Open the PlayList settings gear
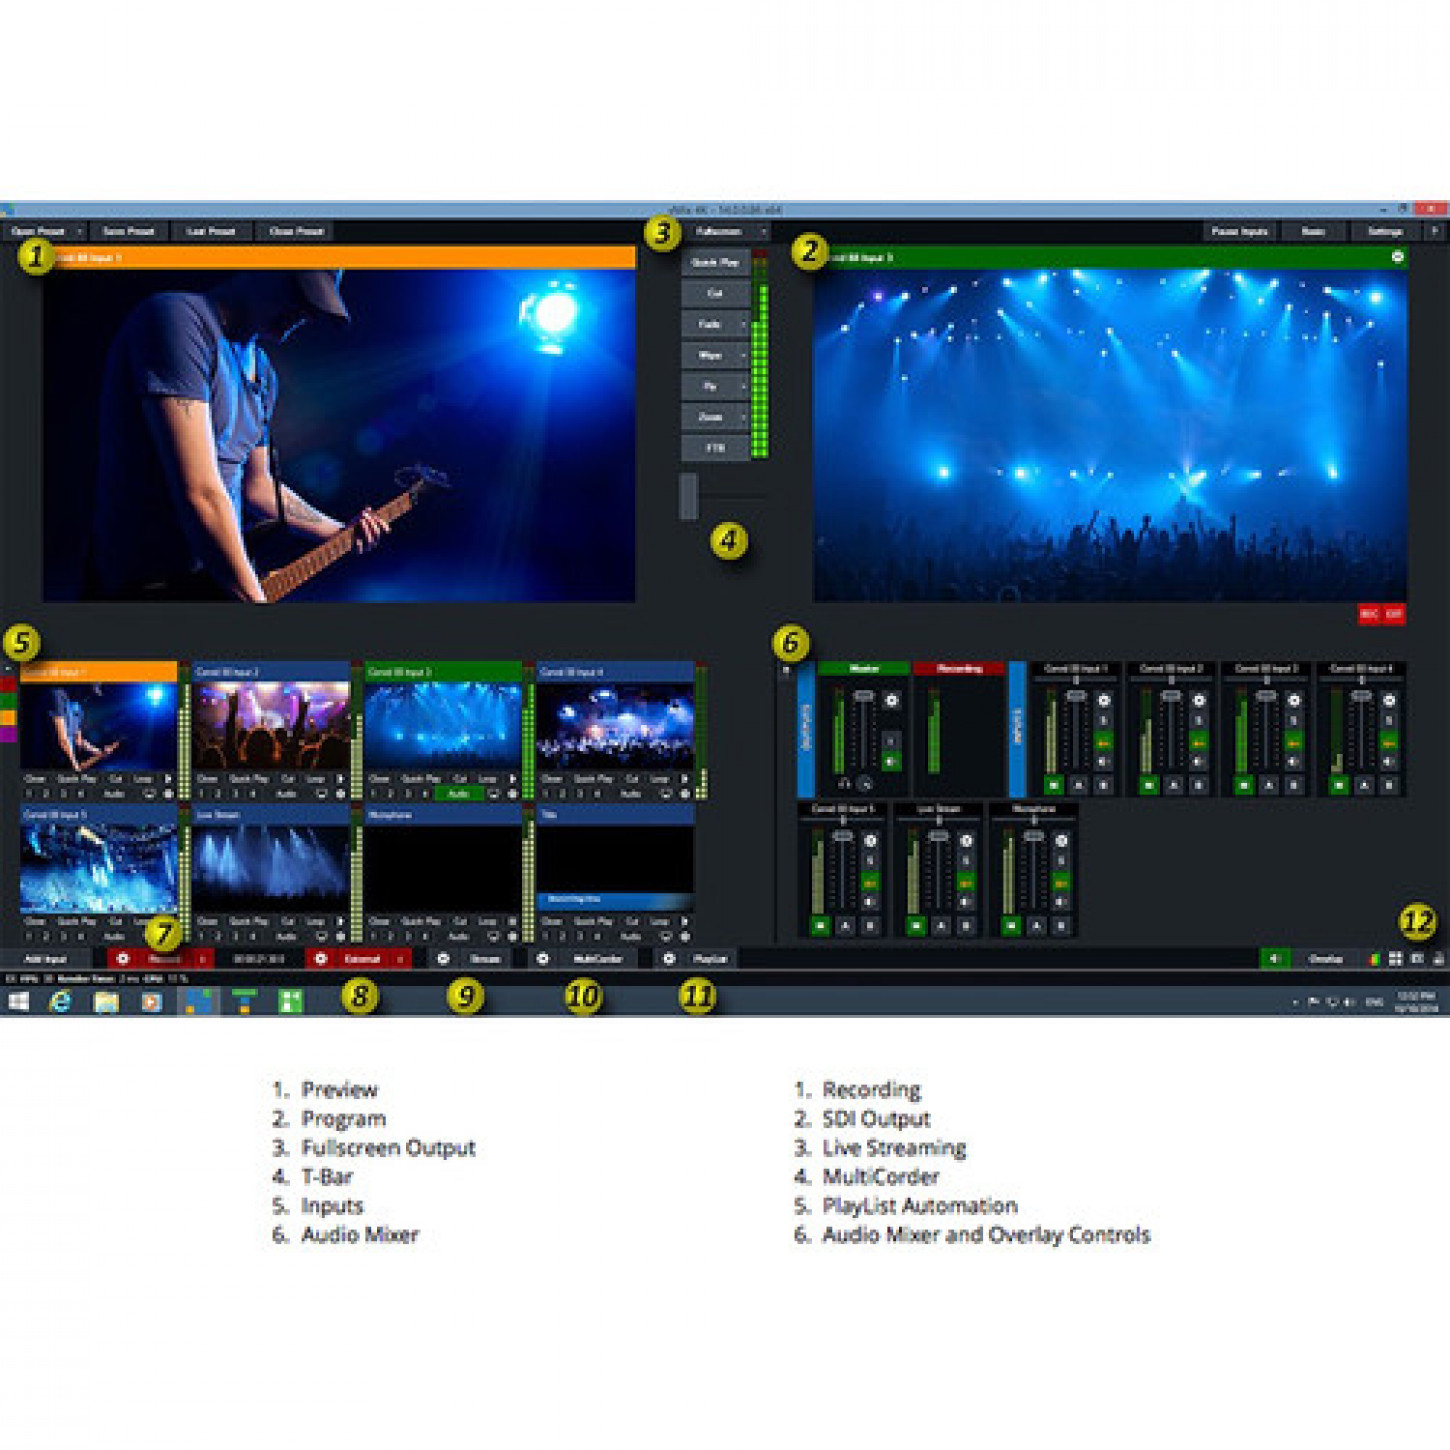 [669, 958]
